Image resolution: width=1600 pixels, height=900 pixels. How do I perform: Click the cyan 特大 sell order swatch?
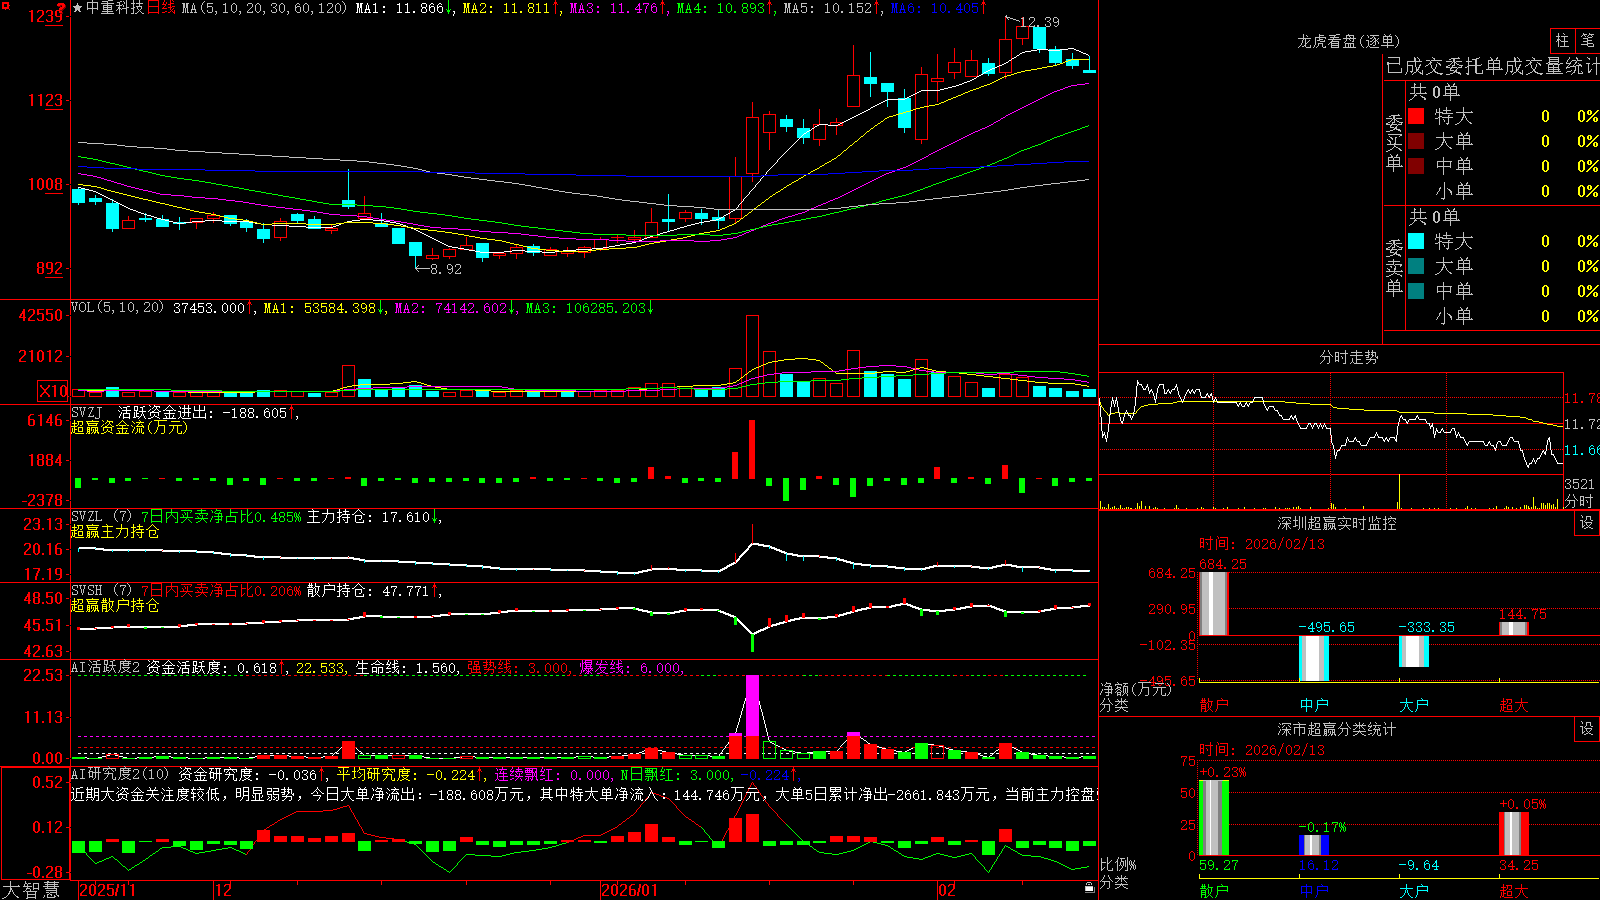(1416, 241)
